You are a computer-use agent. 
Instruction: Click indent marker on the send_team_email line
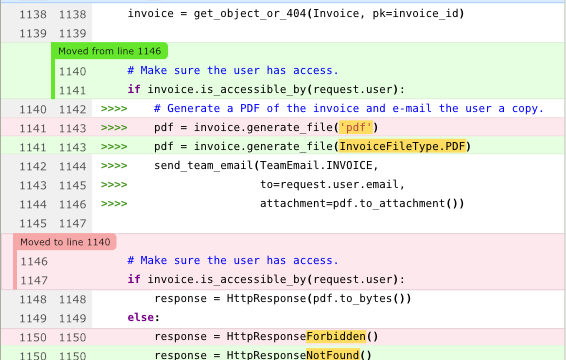coord(114,166)
